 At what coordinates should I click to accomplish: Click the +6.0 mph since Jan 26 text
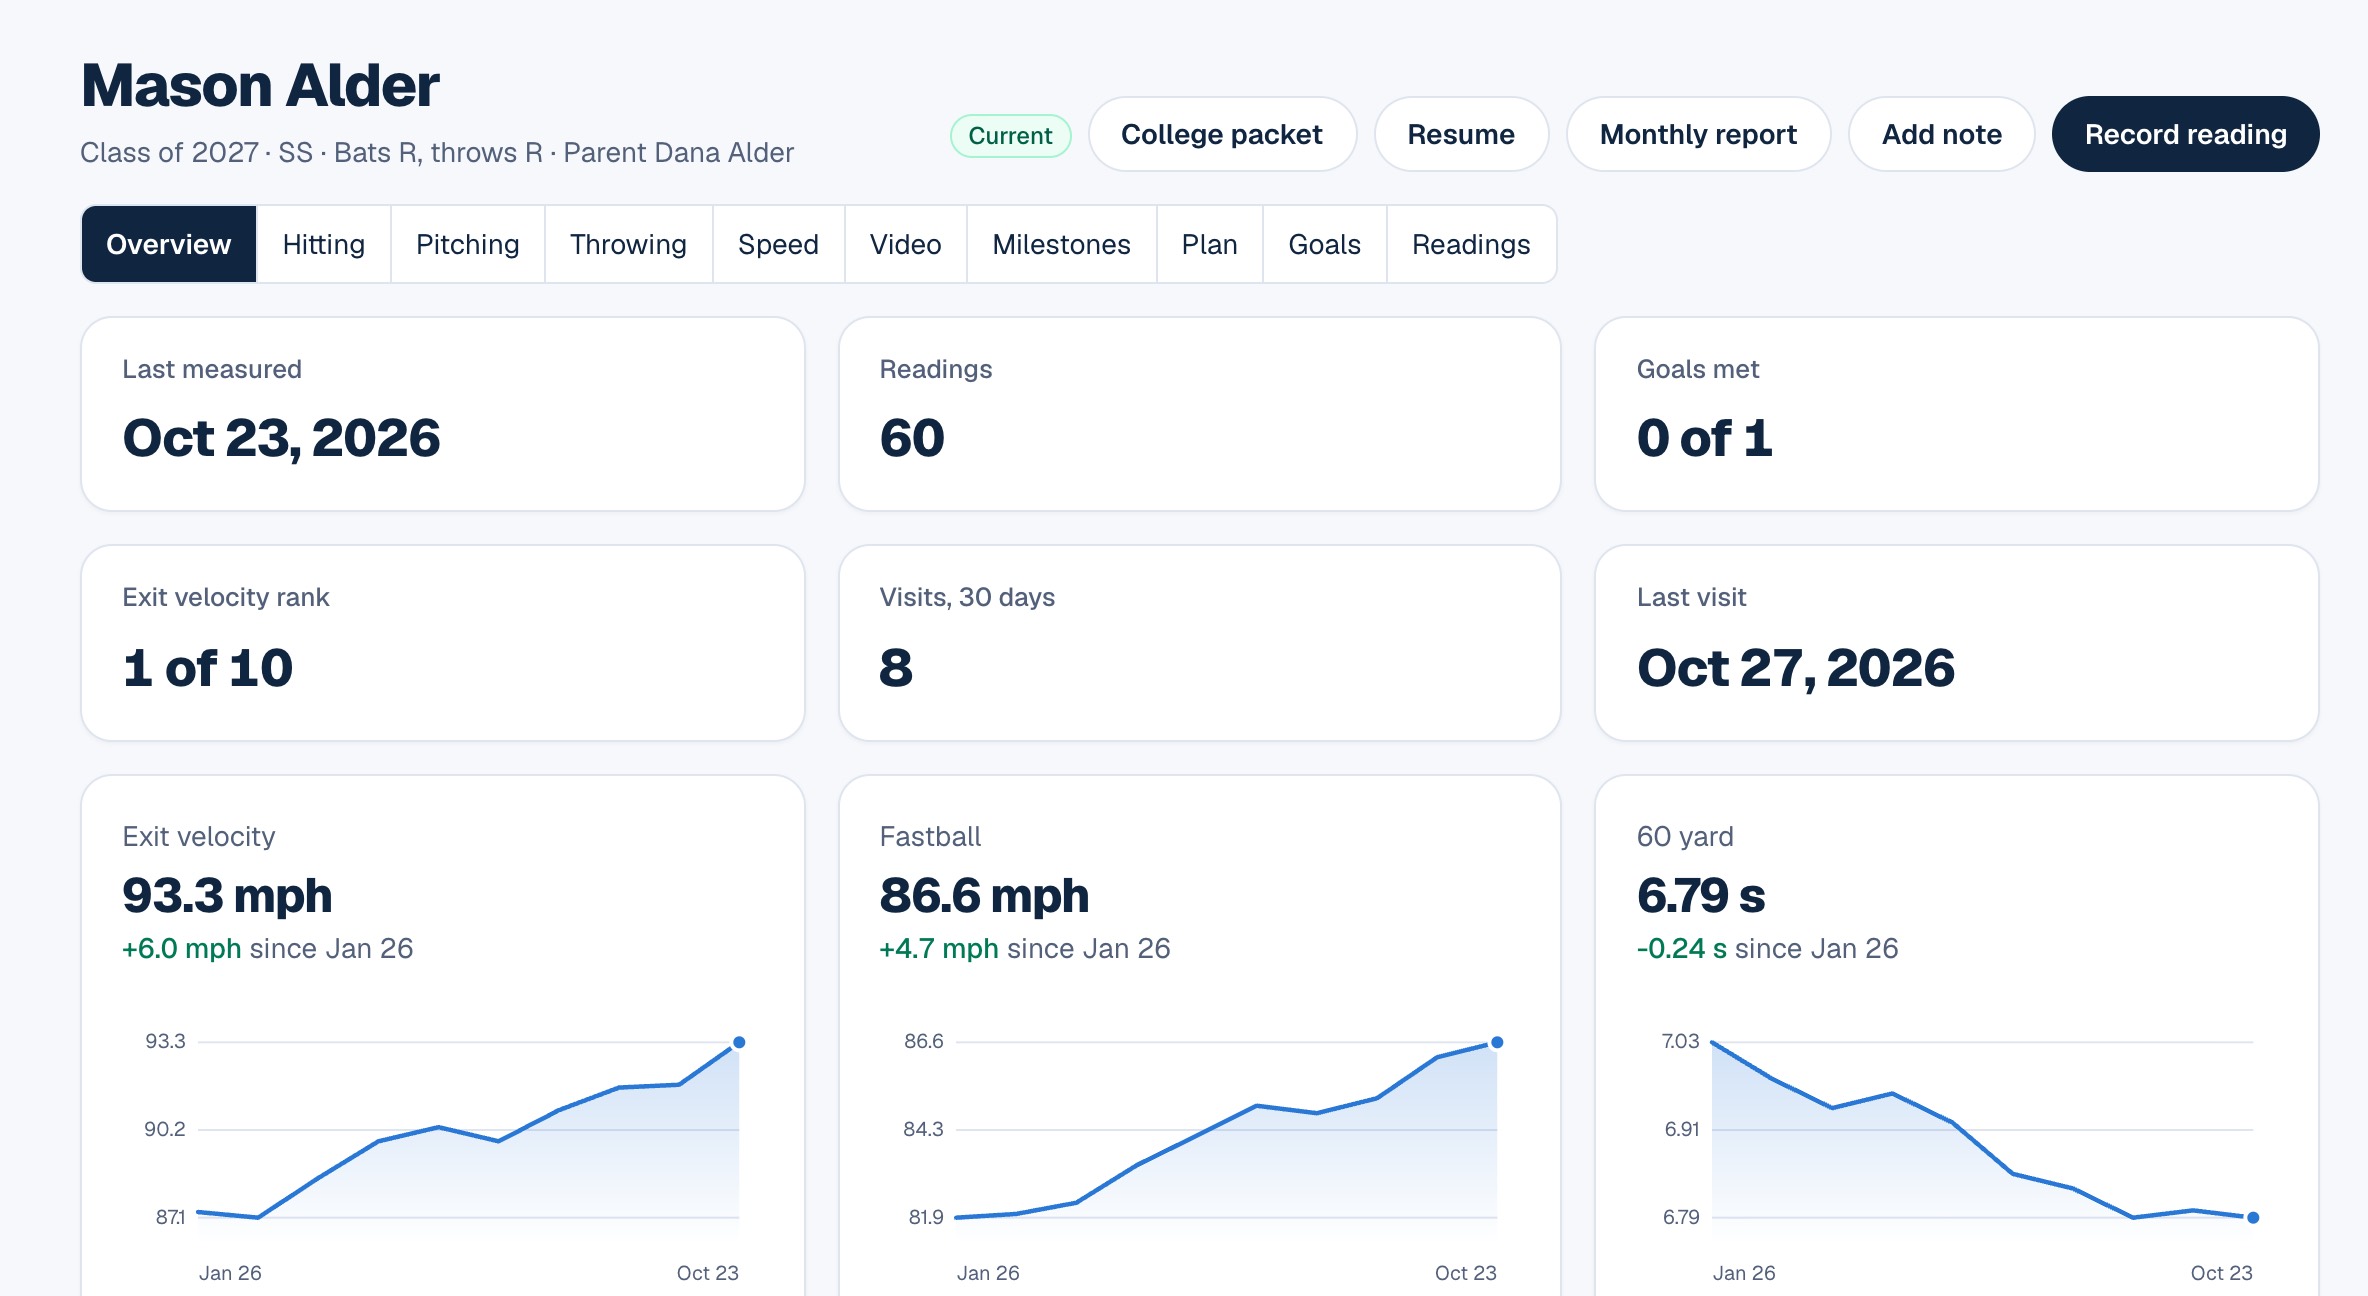[267, 948]
